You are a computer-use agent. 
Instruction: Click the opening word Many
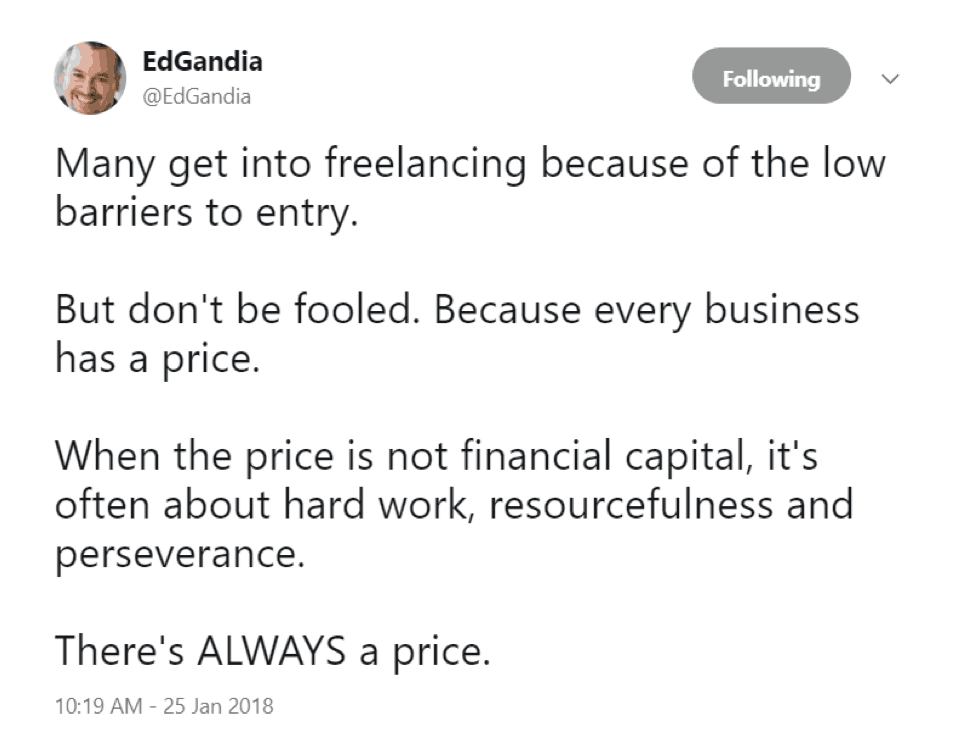click(x=105, y=165)
